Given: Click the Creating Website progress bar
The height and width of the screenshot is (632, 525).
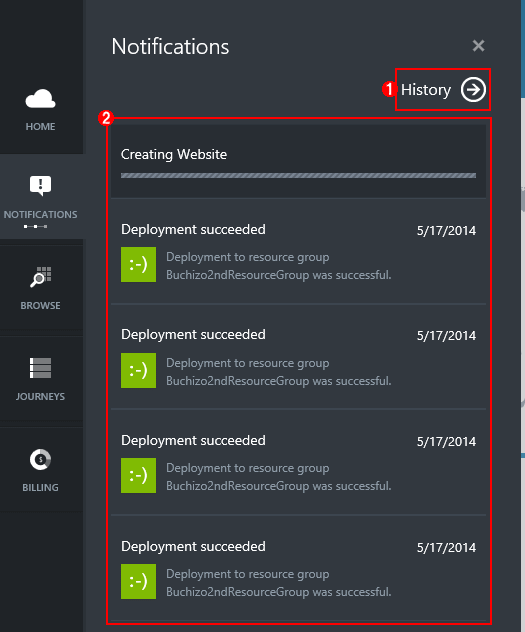Looking at the screenshot, I should pyautogui.click(x=298, y=175).
